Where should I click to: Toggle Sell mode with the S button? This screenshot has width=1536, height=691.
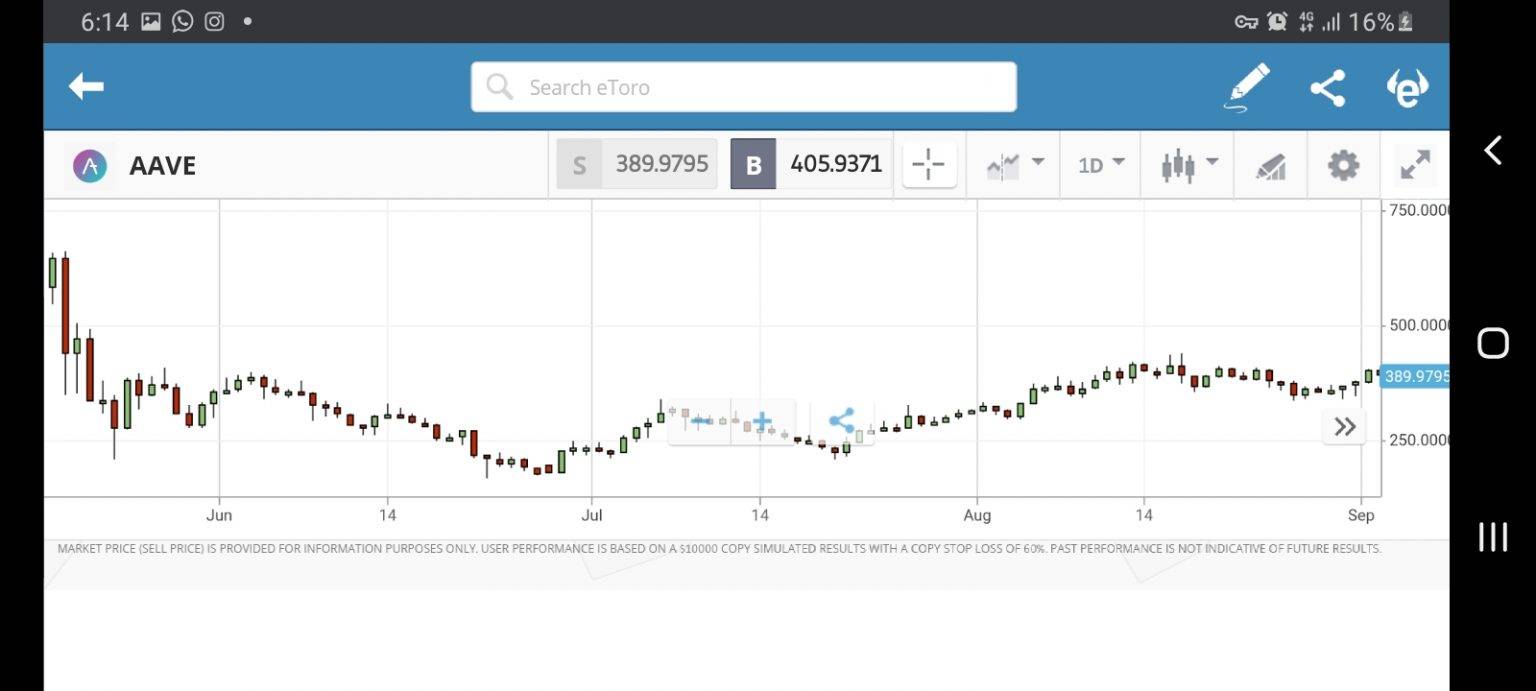point(580,163)
